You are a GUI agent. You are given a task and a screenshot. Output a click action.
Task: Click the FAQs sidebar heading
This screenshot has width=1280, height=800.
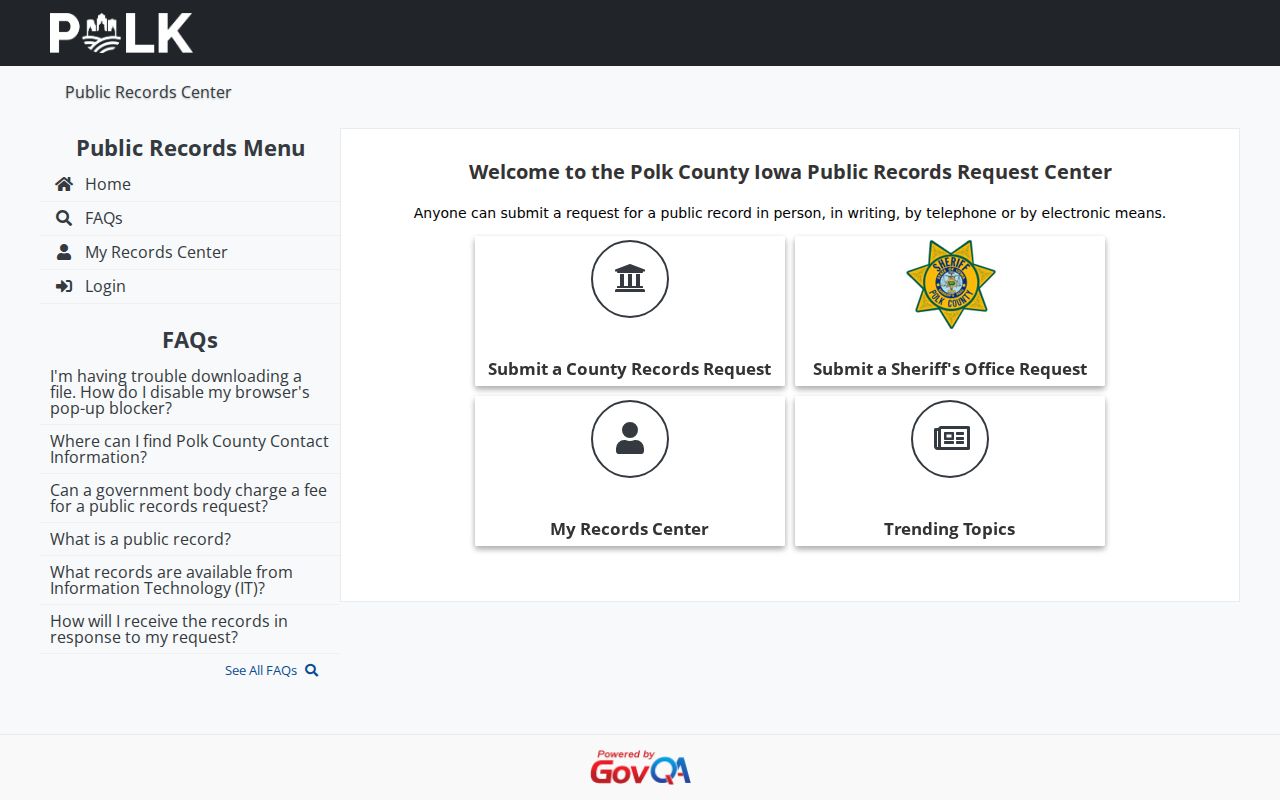pyautogui.click(x=190, y=340)
